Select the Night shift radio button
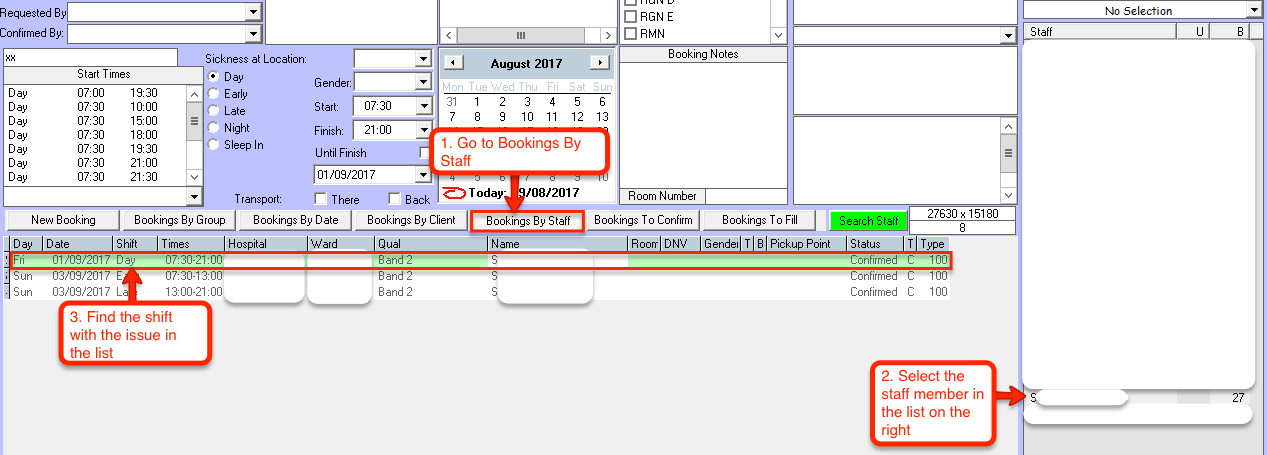 point(213,128)
